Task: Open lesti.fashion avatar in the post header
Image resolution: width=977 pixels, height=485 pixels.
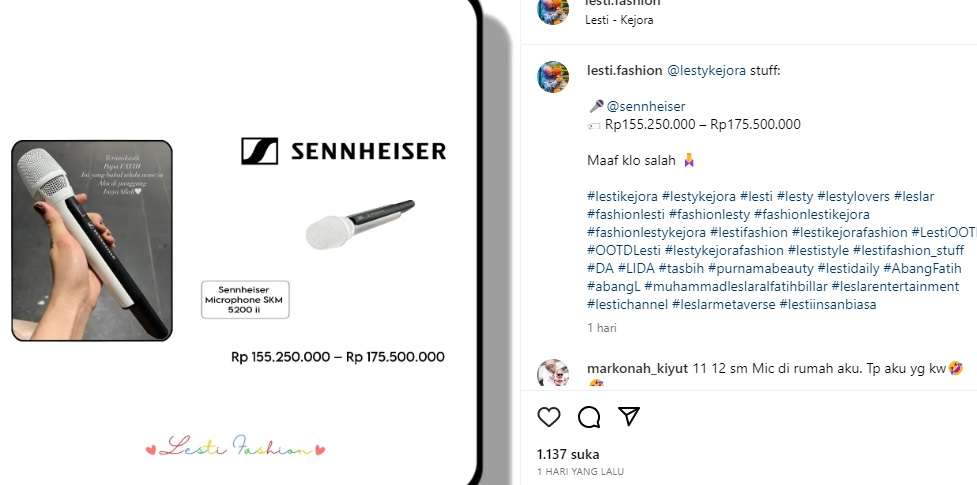Action: click(x=553, y=11)
